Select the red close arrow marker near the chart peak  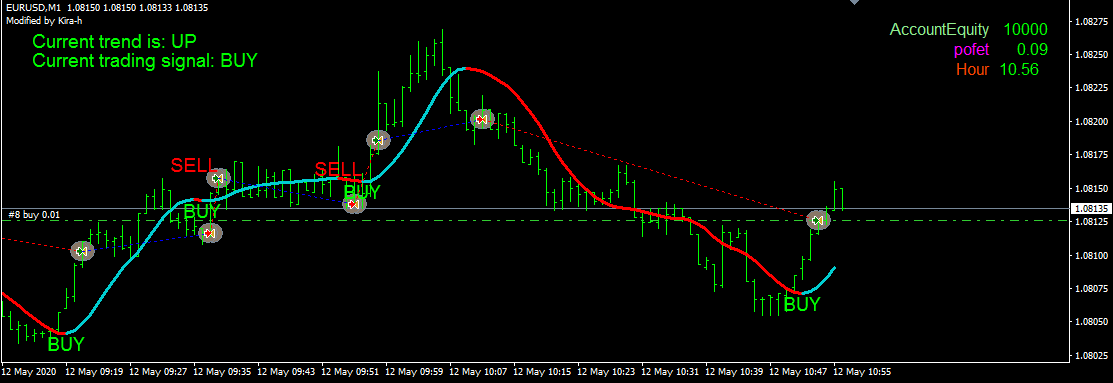(x=482, y=118)
